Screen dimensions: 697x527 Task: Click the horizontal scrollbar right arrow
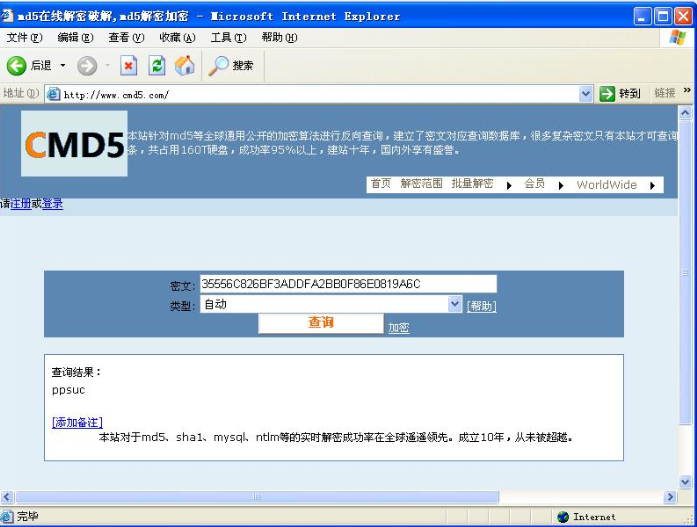pyautogui.click(x=670, y=497)
